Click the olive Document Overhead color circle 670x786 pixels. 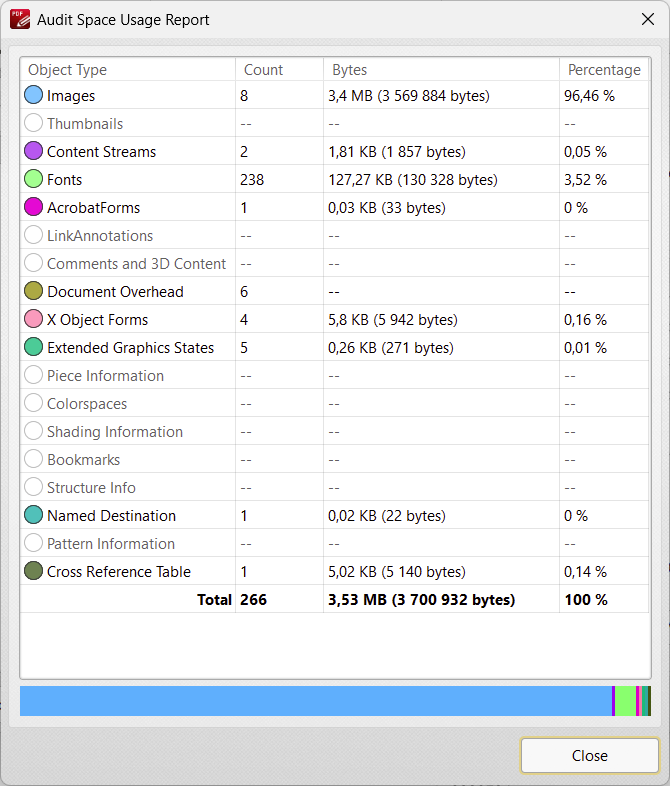point(33,292)
